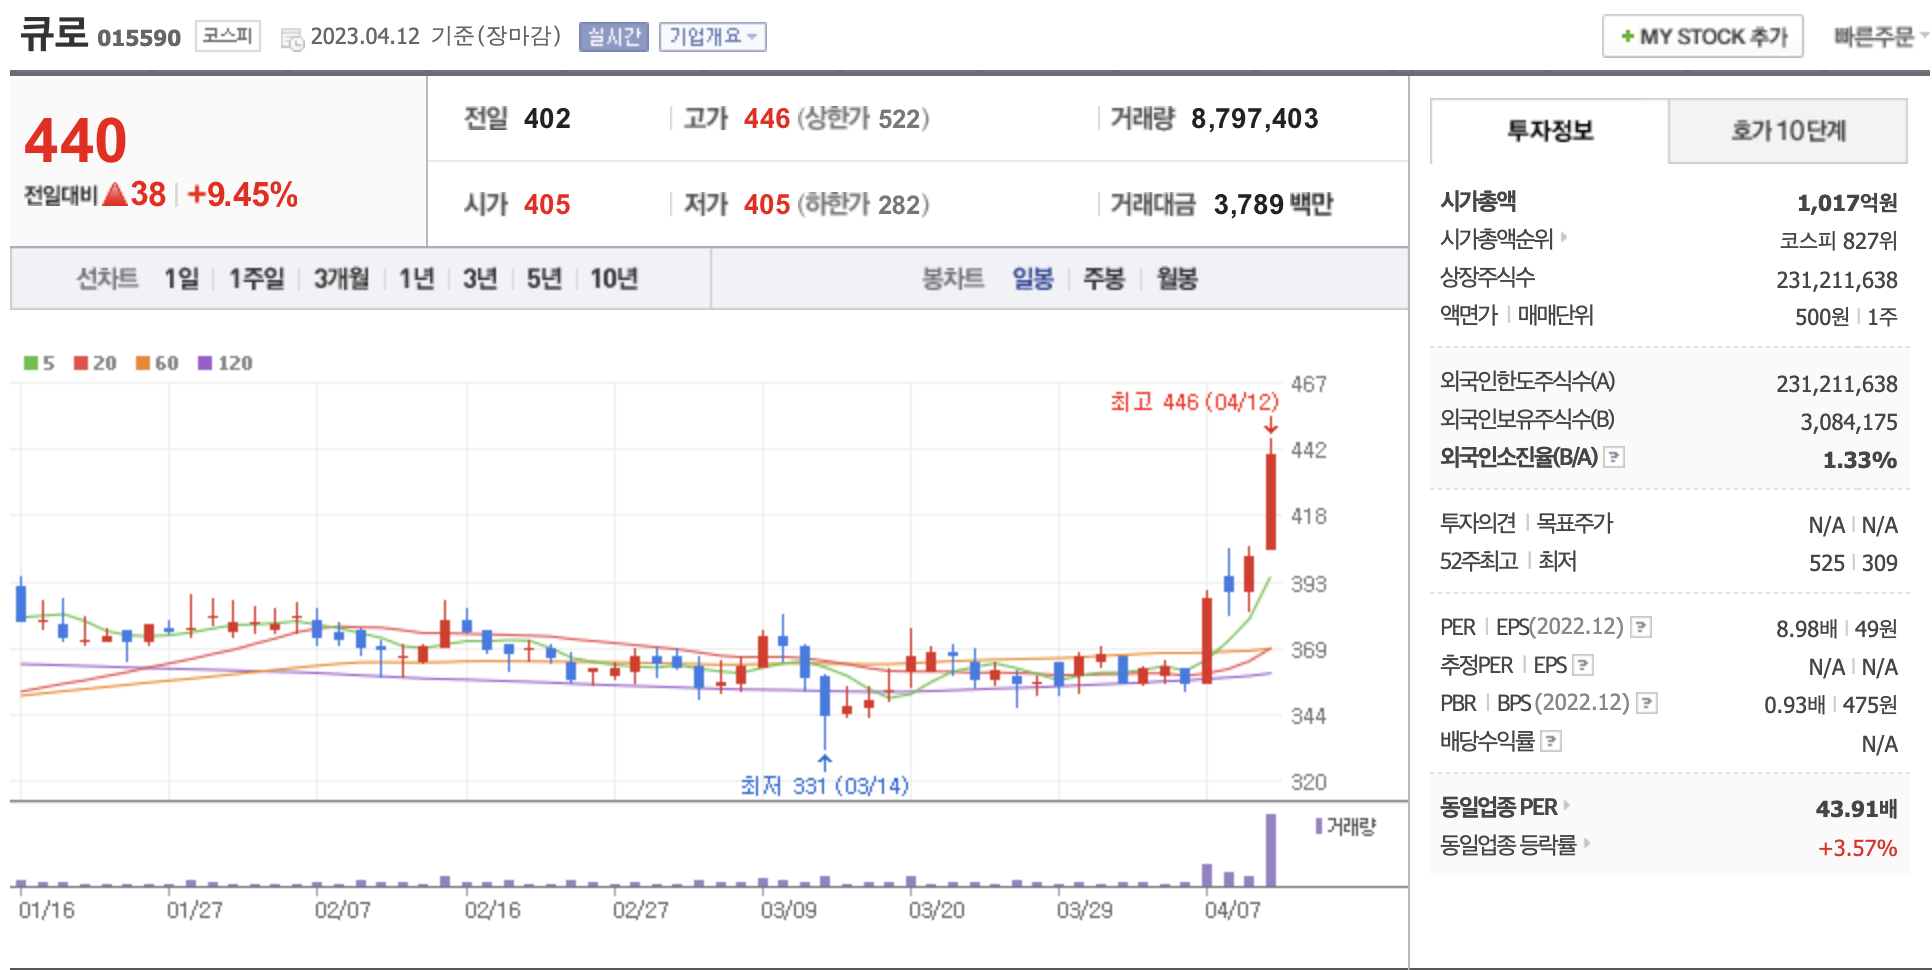Click the arrow icon beside 동일업종 등락률

(x=1587, y=844)
